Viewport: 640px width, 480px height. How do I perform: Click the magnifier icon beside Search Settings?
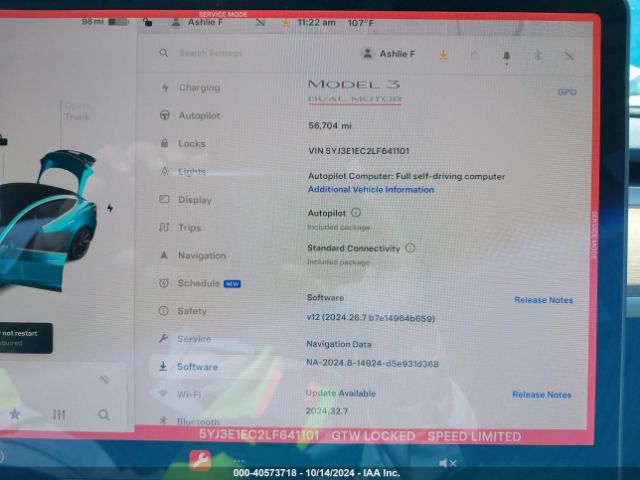(164, 53)
